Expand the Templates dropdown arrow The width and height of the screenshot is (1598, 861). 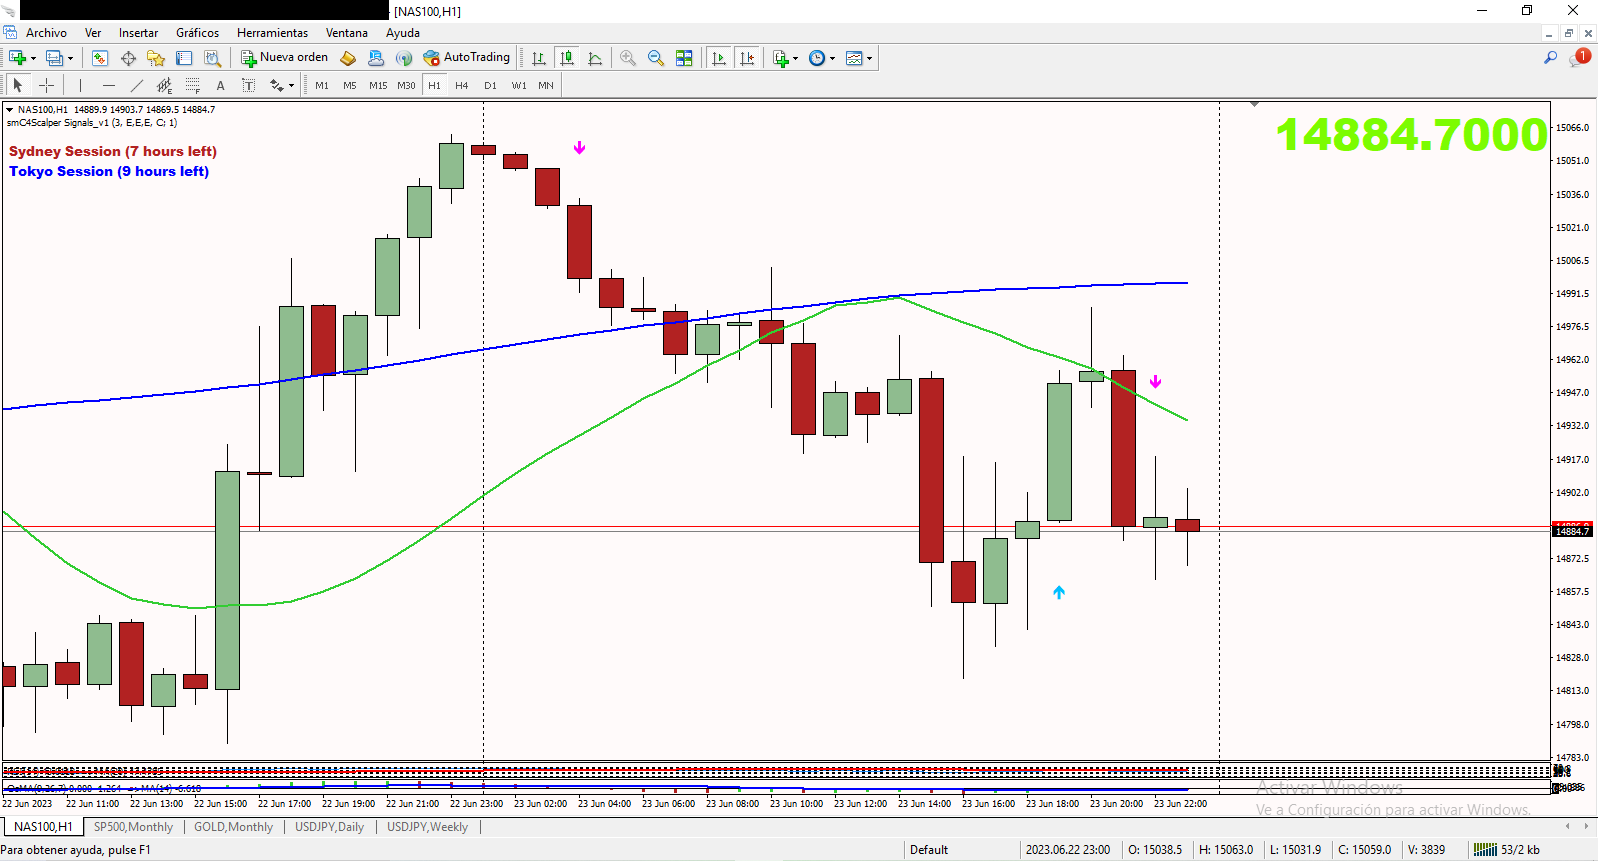869,58
